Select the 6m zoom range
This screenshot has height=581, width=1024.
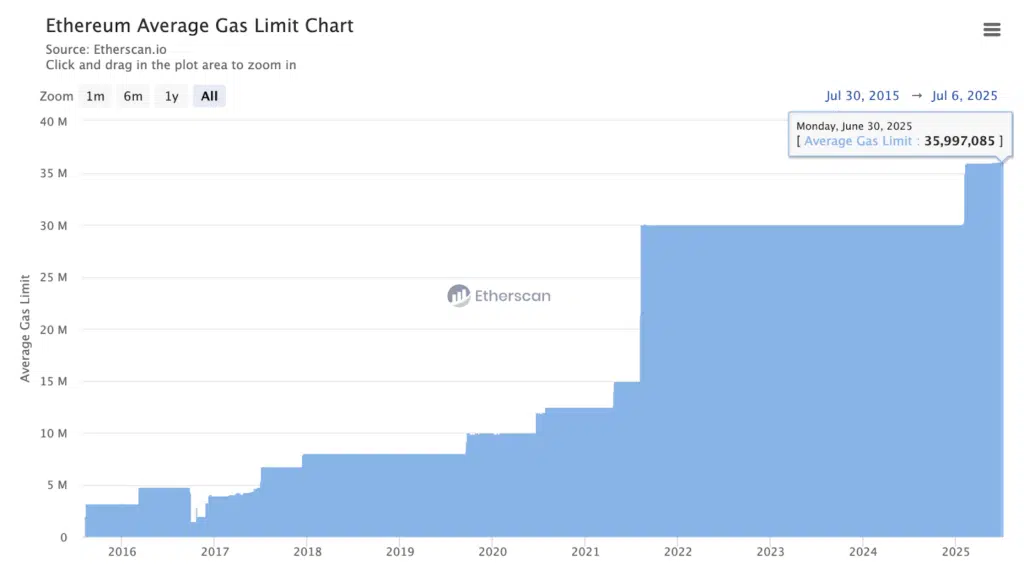click(133, 96)
